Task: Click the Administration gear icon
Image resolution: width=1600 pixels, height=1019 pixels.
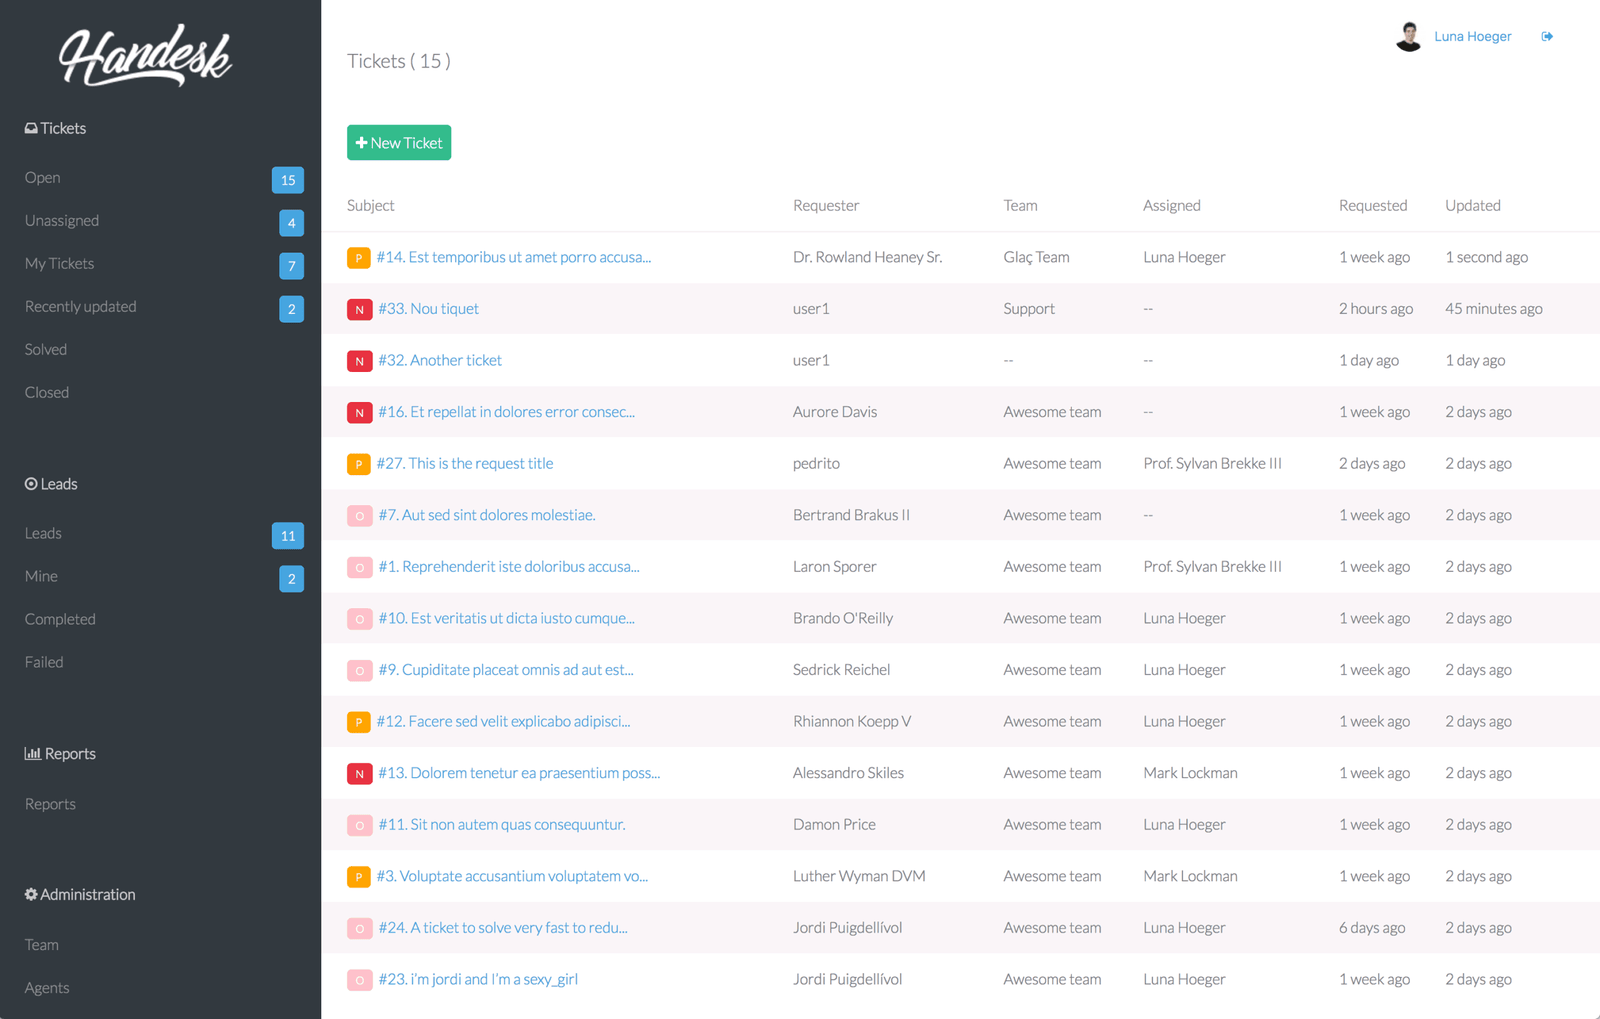Action: tap(29, 894)
